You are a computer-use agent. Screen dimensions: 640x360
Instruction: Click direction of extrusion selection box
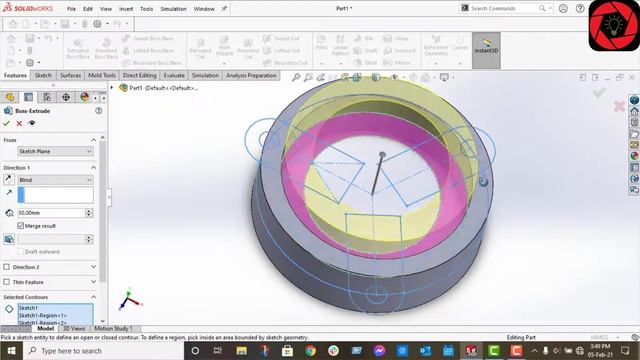point(56,195)
